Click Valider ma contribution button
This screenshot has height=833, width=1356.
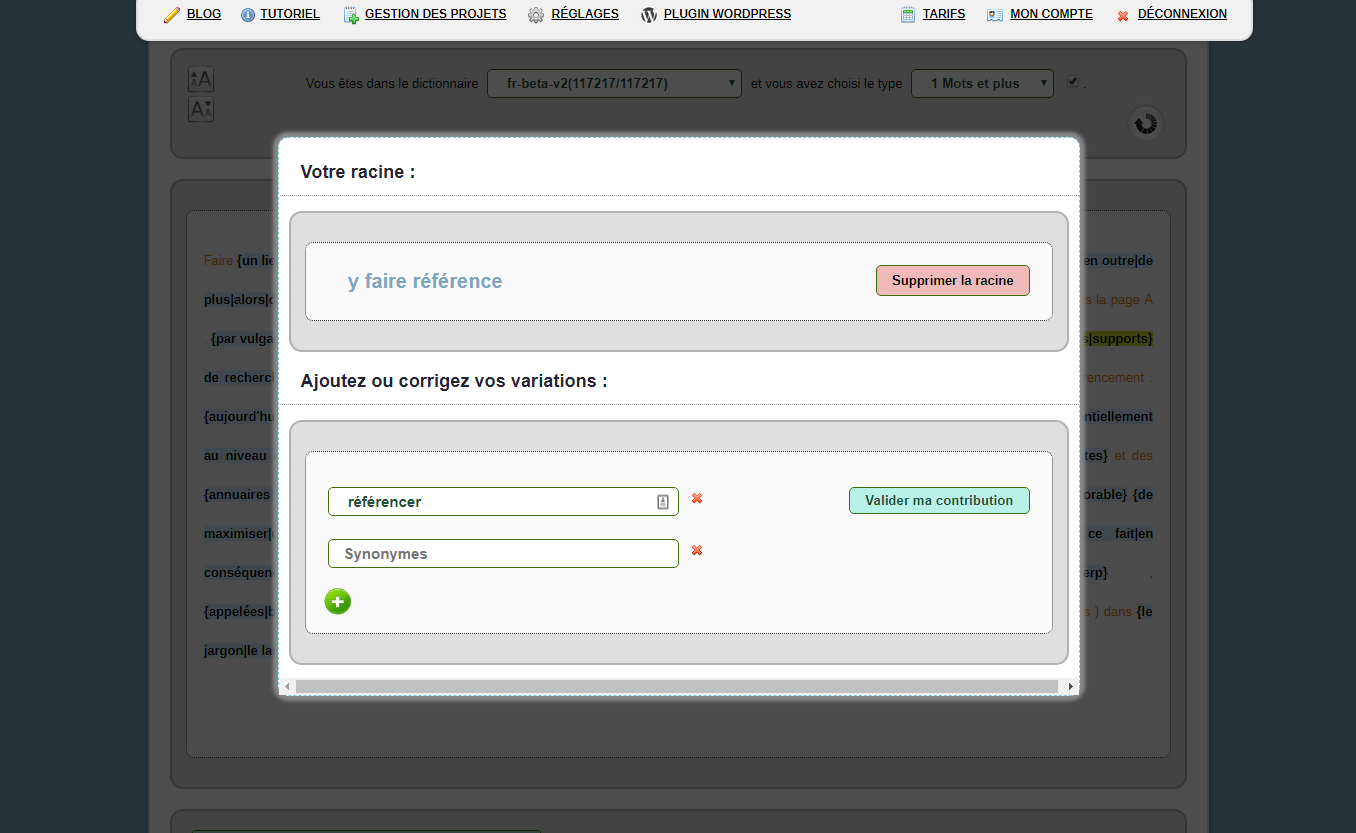tap(939, 501)
